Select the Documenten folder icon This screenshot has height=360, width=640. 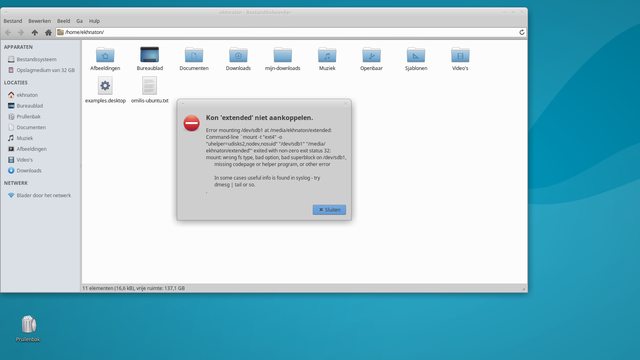click(x=194, y=55)
